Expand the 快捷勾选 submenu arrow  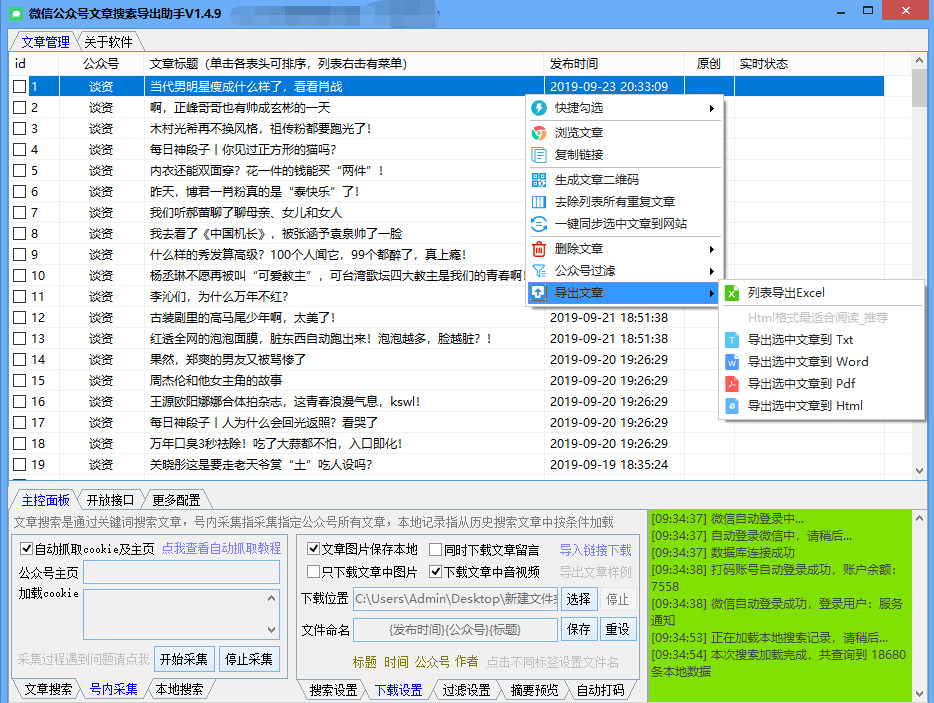point(711,108)
